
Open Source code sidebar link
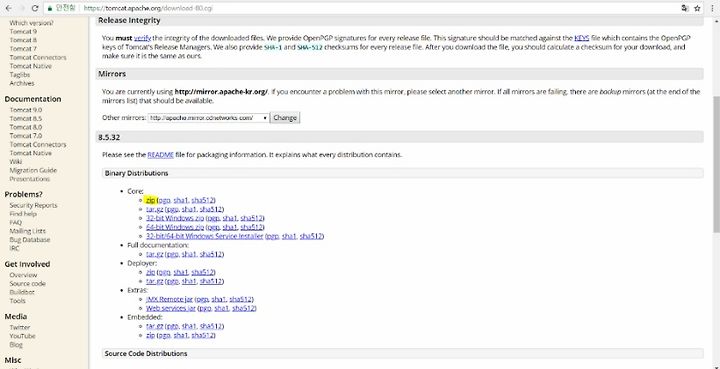tap(28, 284)
